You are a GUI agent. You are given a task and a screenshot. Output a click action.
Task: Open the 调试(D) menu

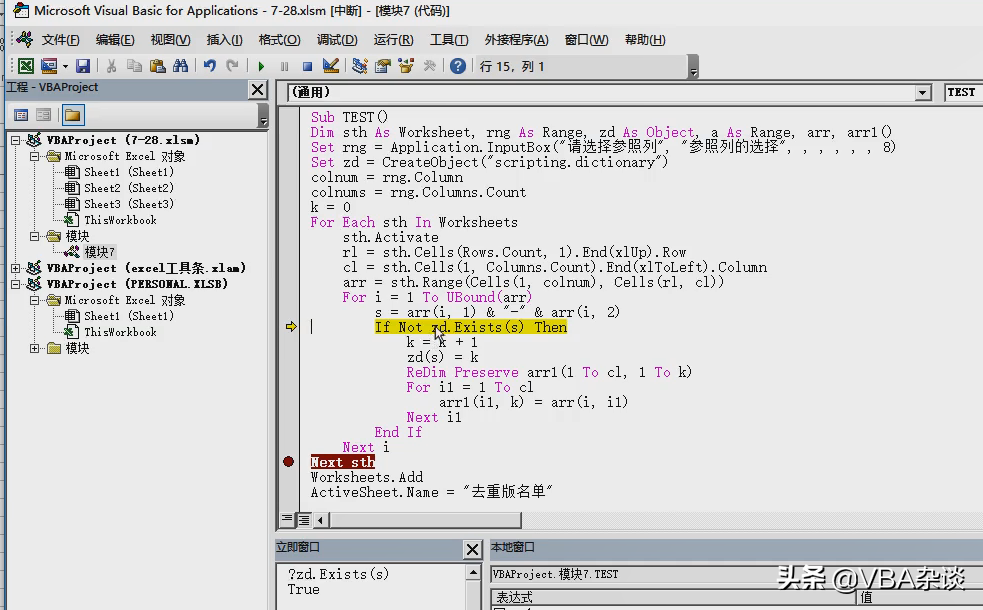coord(337,39)
